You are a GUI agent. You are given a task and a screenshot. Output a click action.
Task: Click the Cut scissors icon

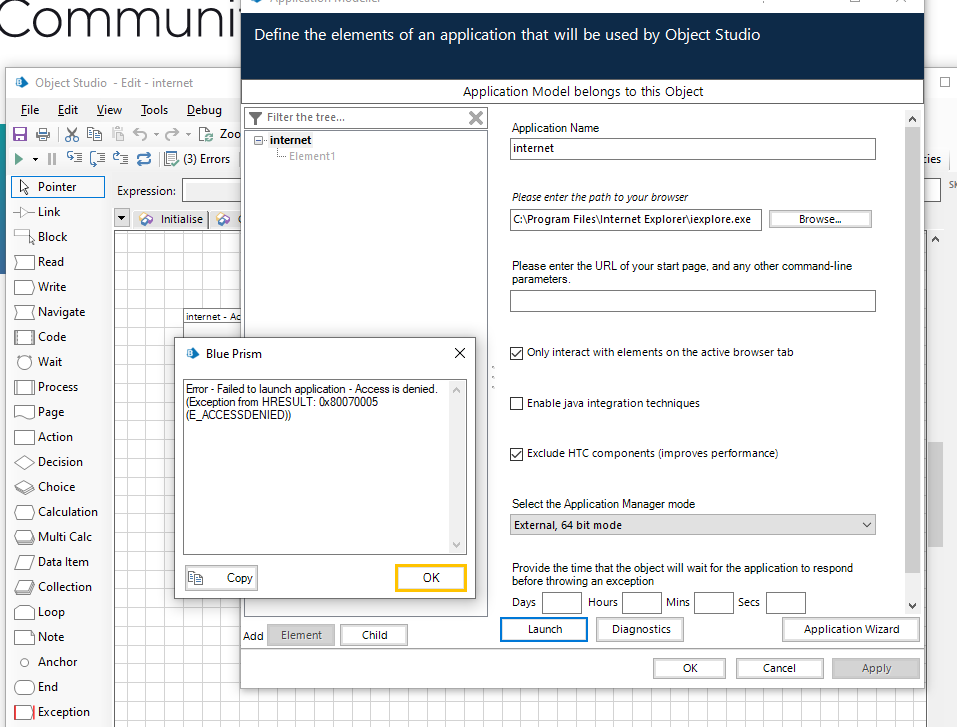click(72, 134)
